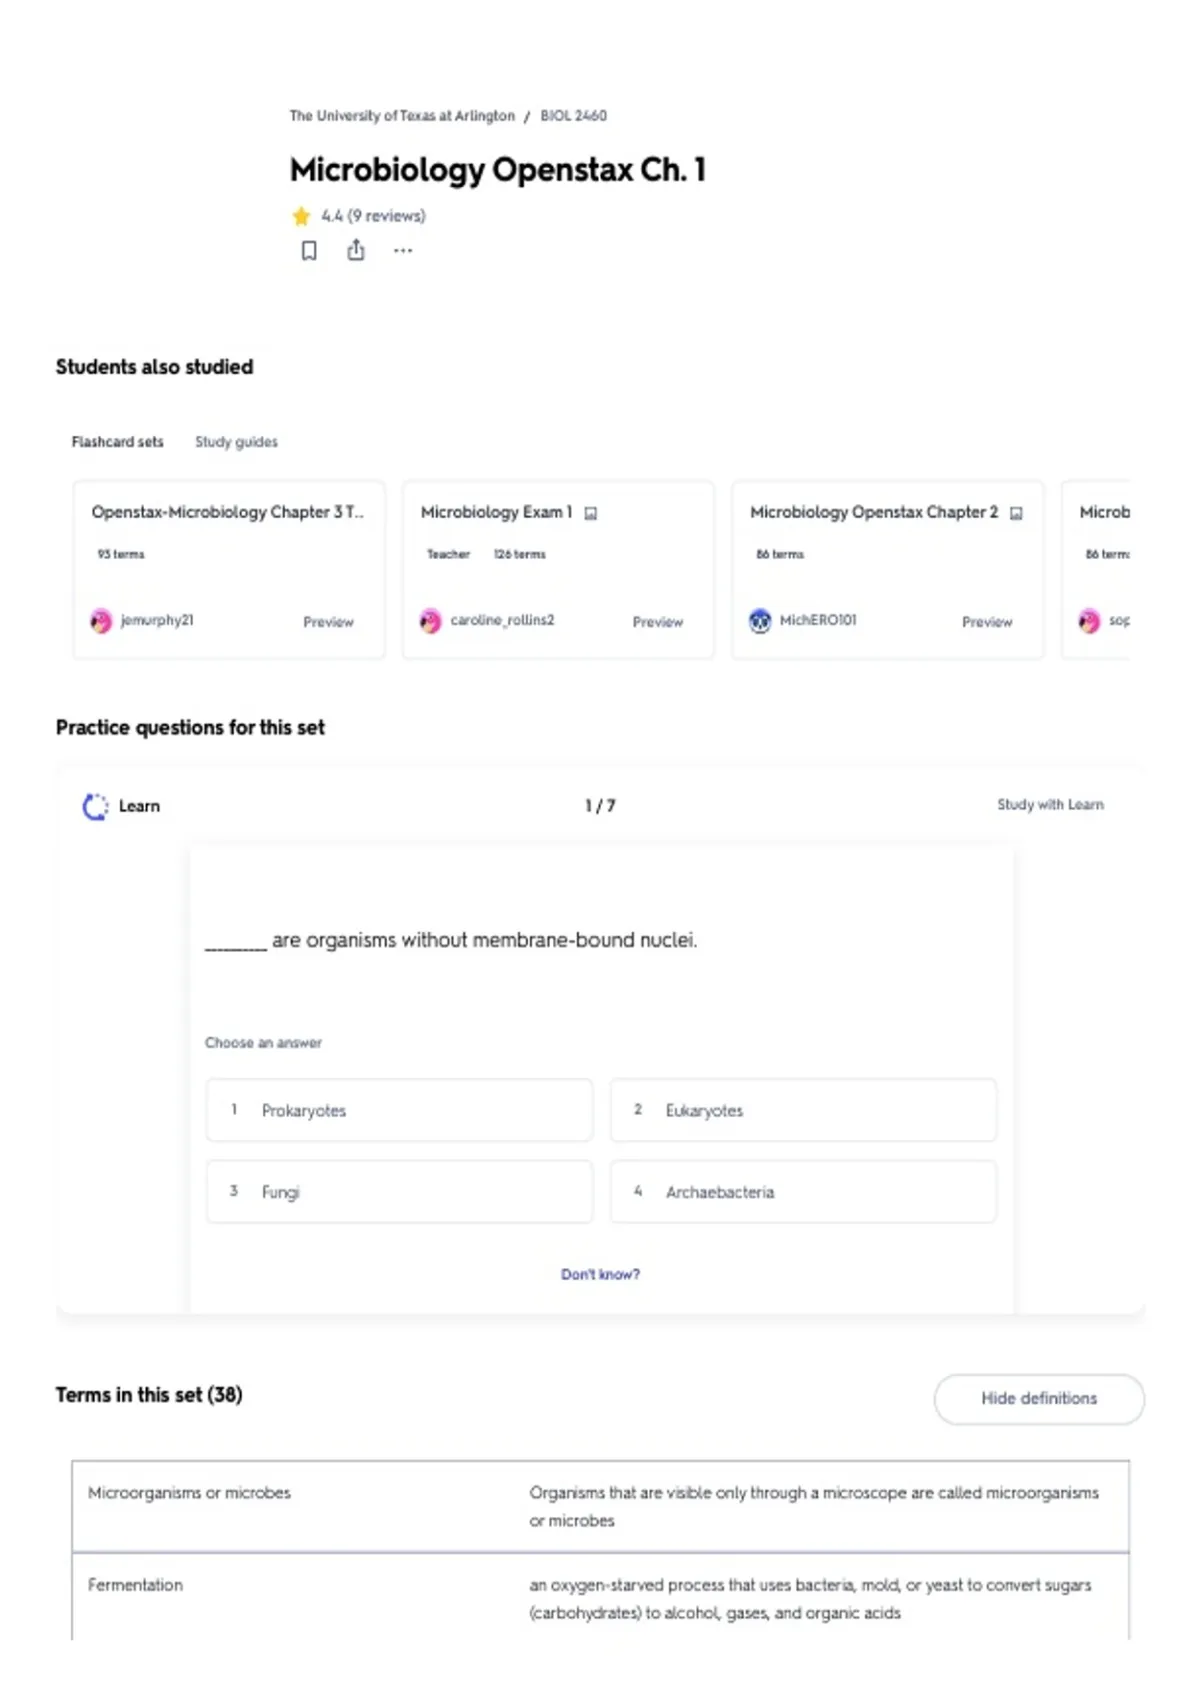Click MichERO101's profile avatar

point(760,621)
